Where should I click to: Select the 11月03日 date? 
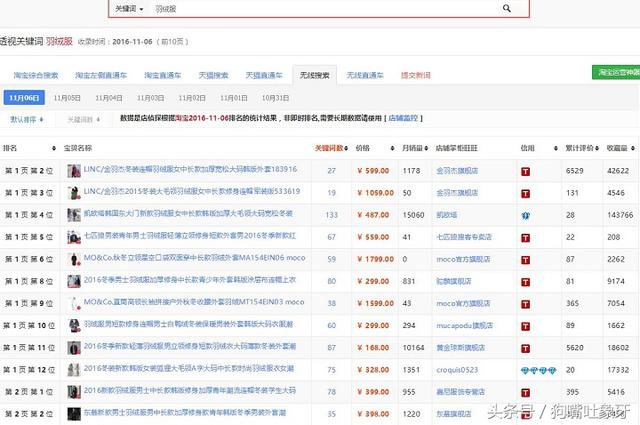point(150,98)
